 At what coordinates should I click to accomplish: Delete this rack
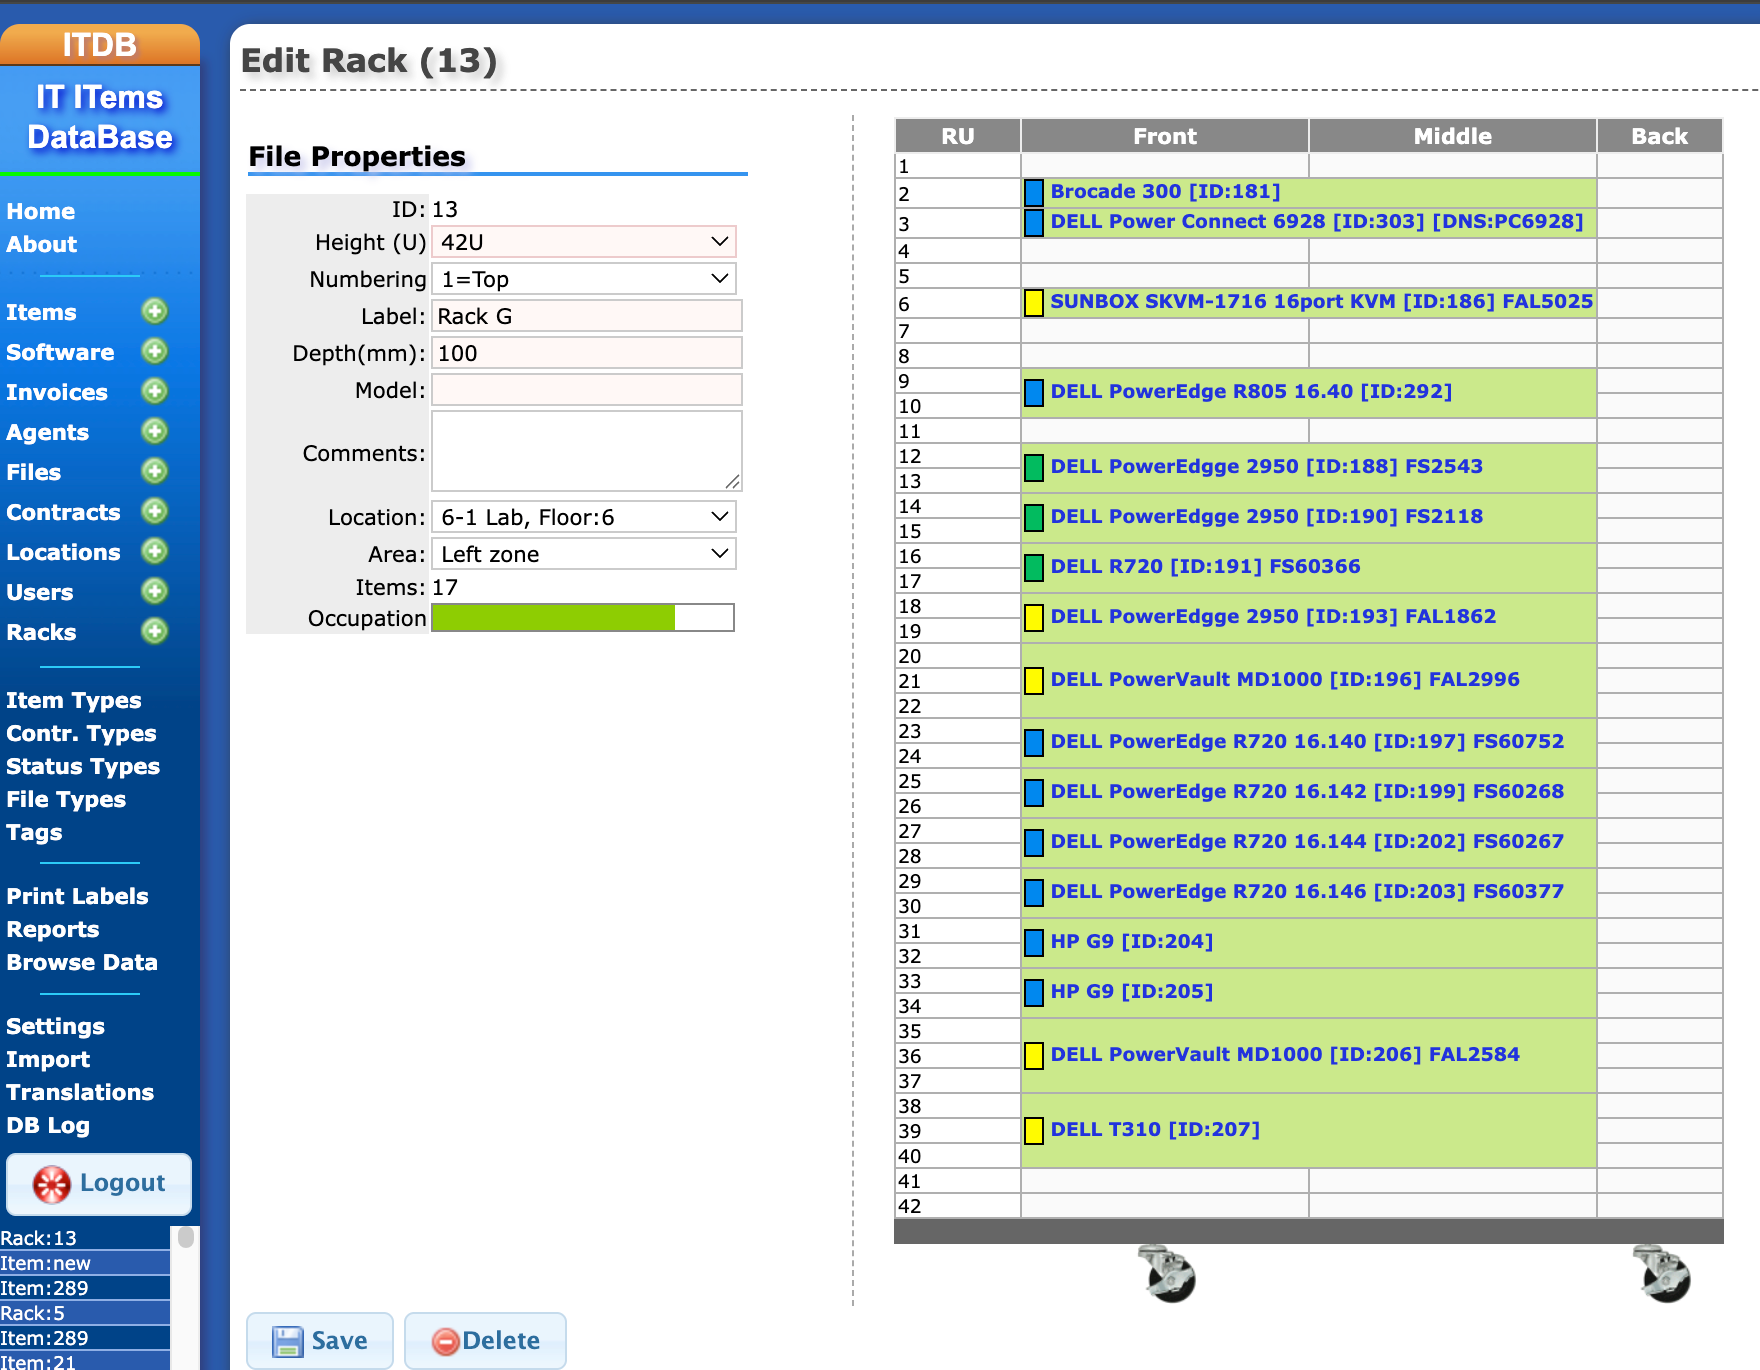[x=485, y=1340]
